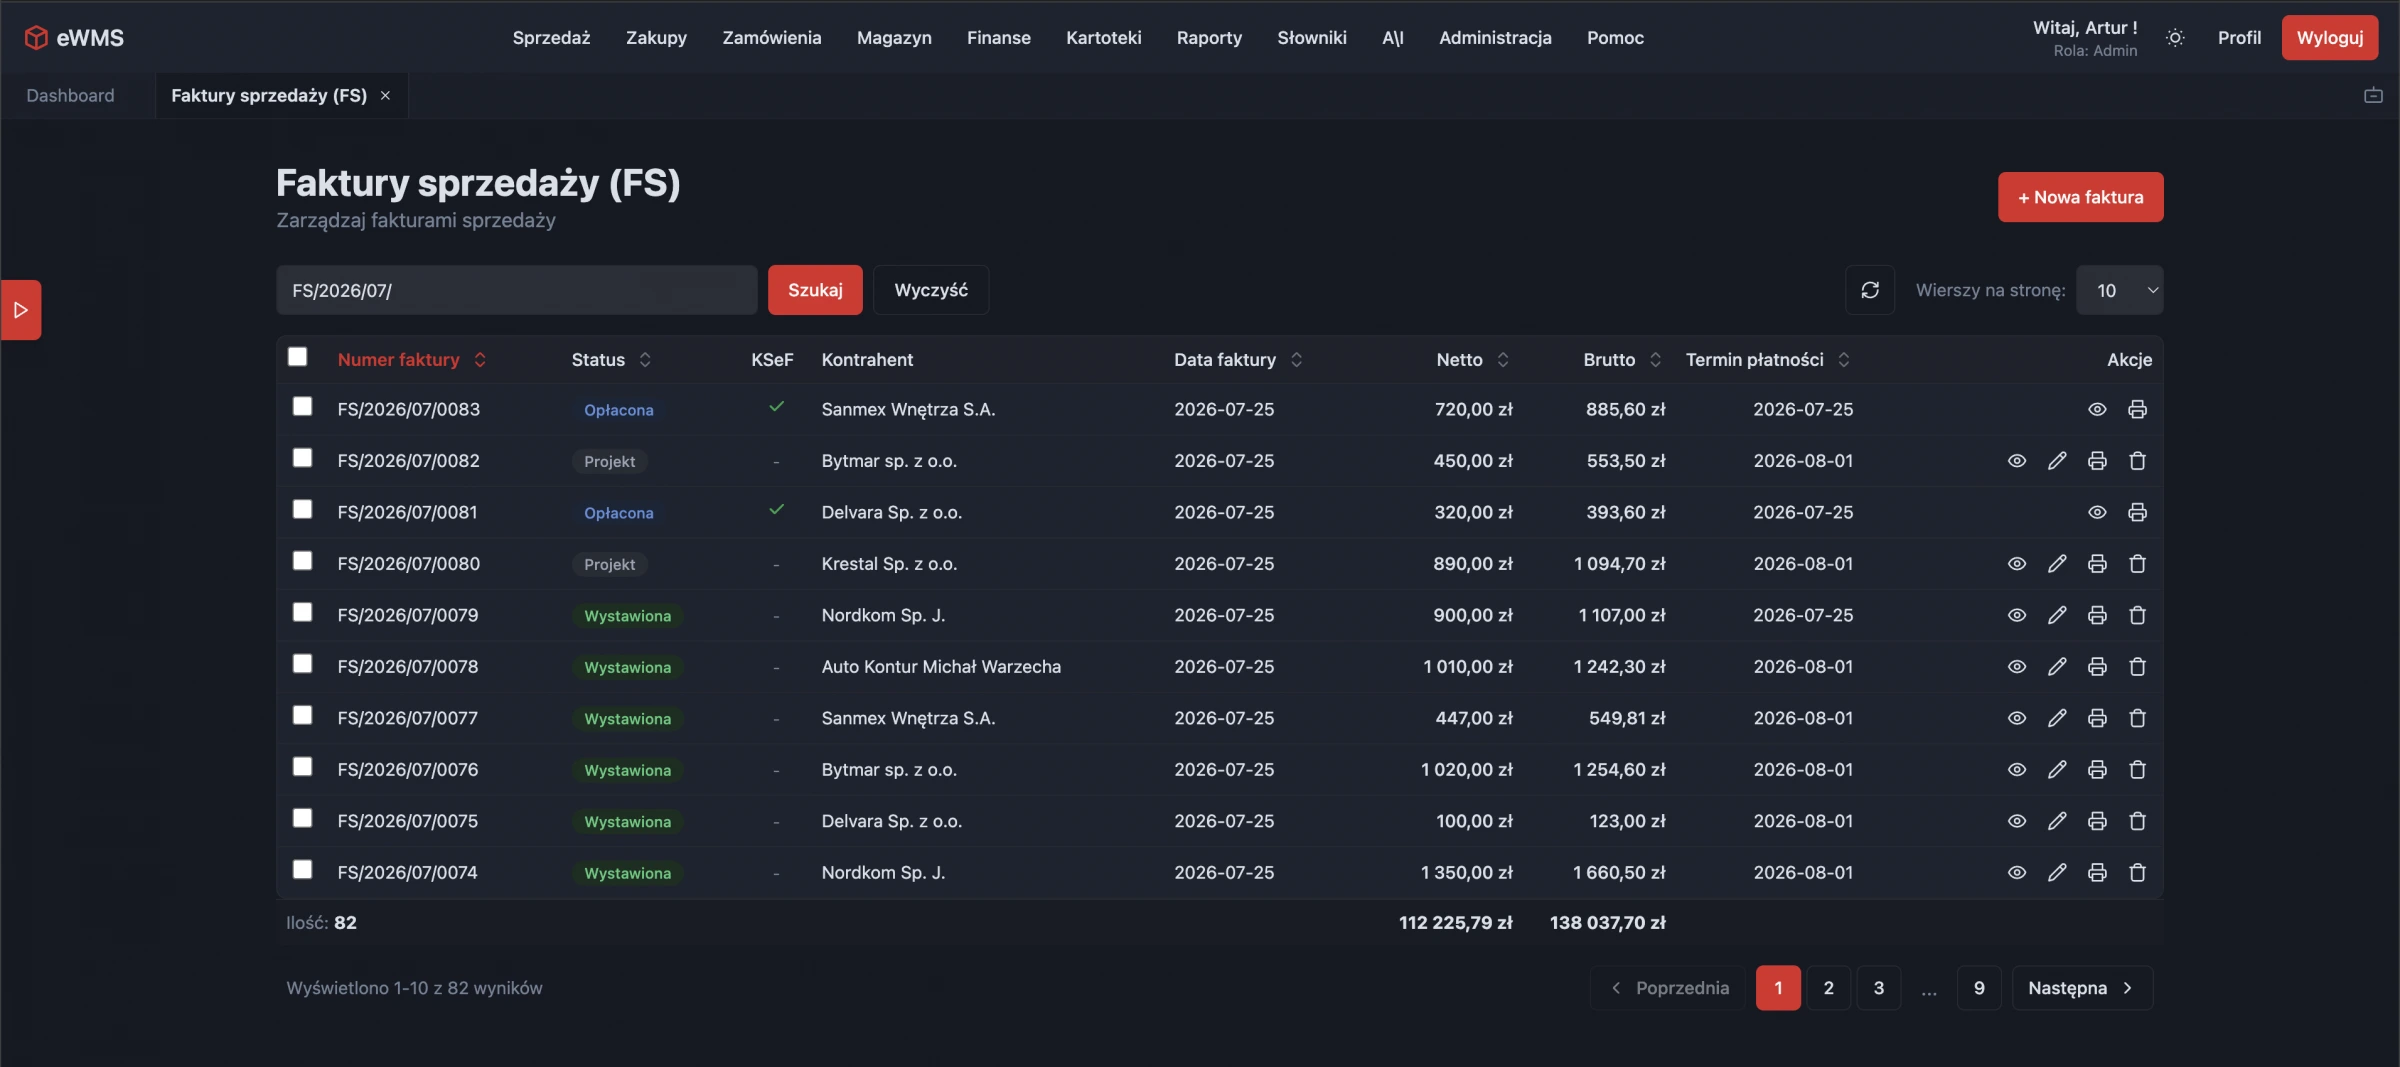Check the box for invoice FS/2026/07/0081
The width and height of the screenshot is (2400, 1067).
click(x=302, y=510)
